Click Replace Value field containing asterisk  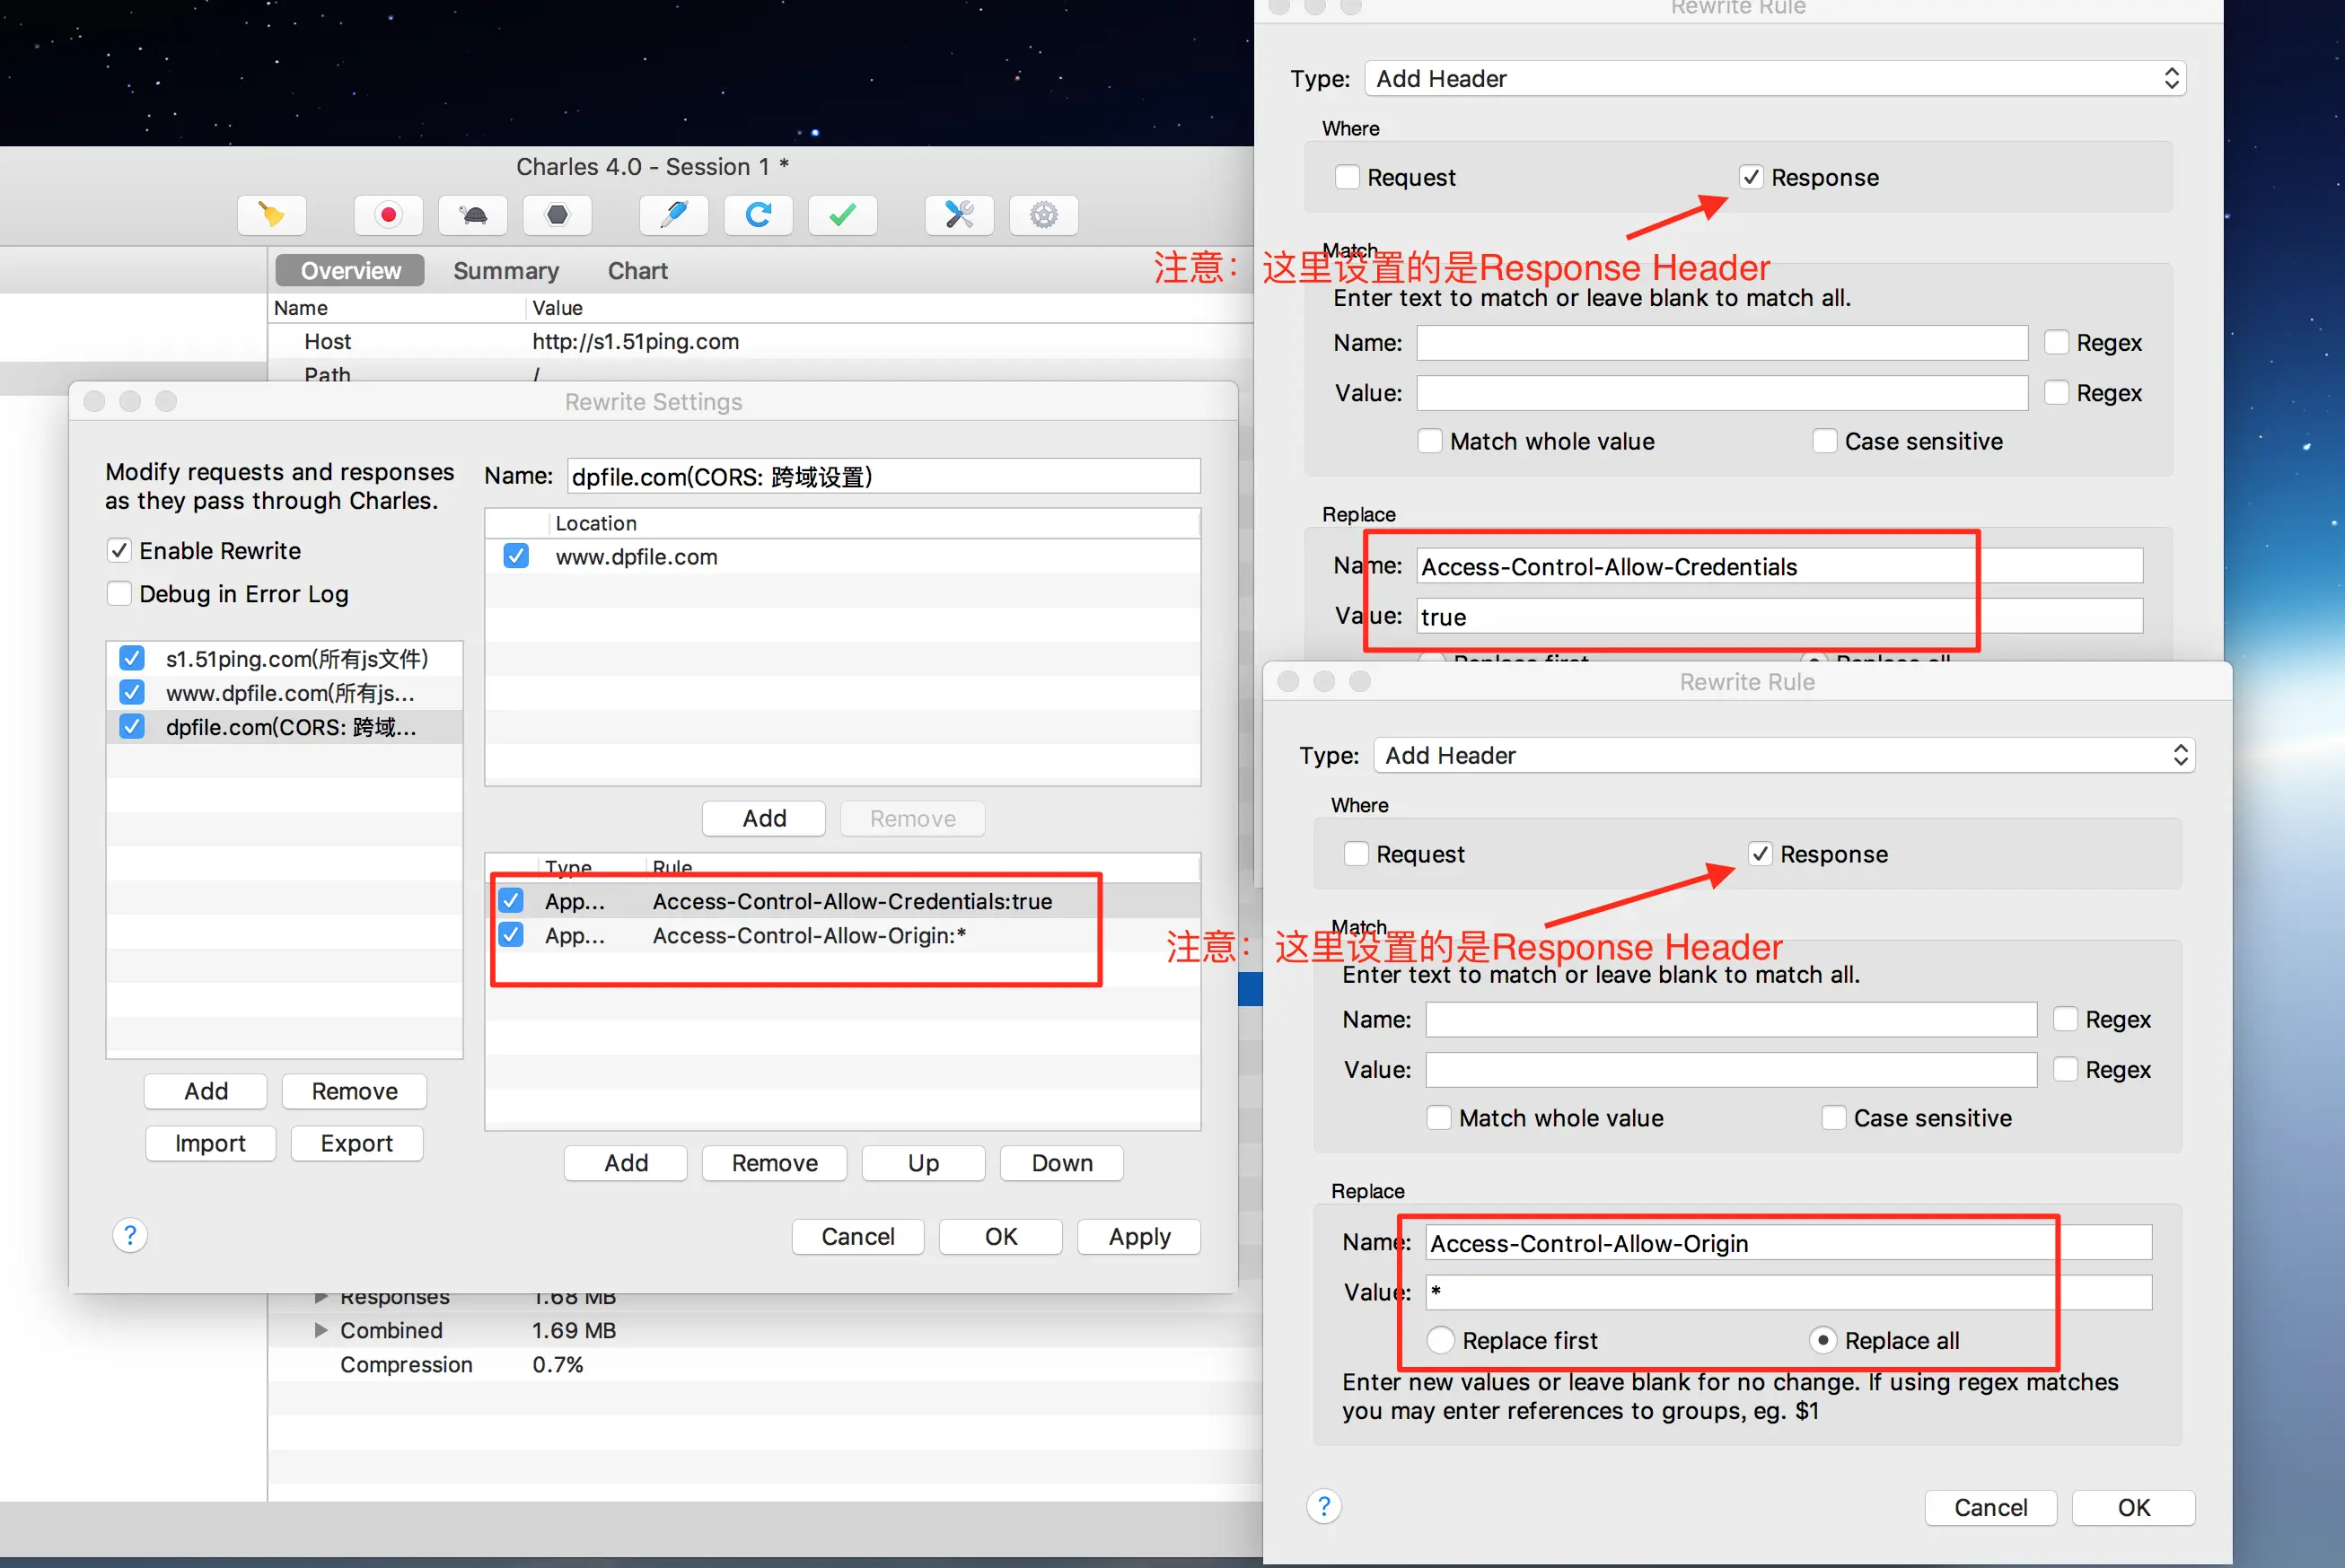click(x=1789, y=1292)
